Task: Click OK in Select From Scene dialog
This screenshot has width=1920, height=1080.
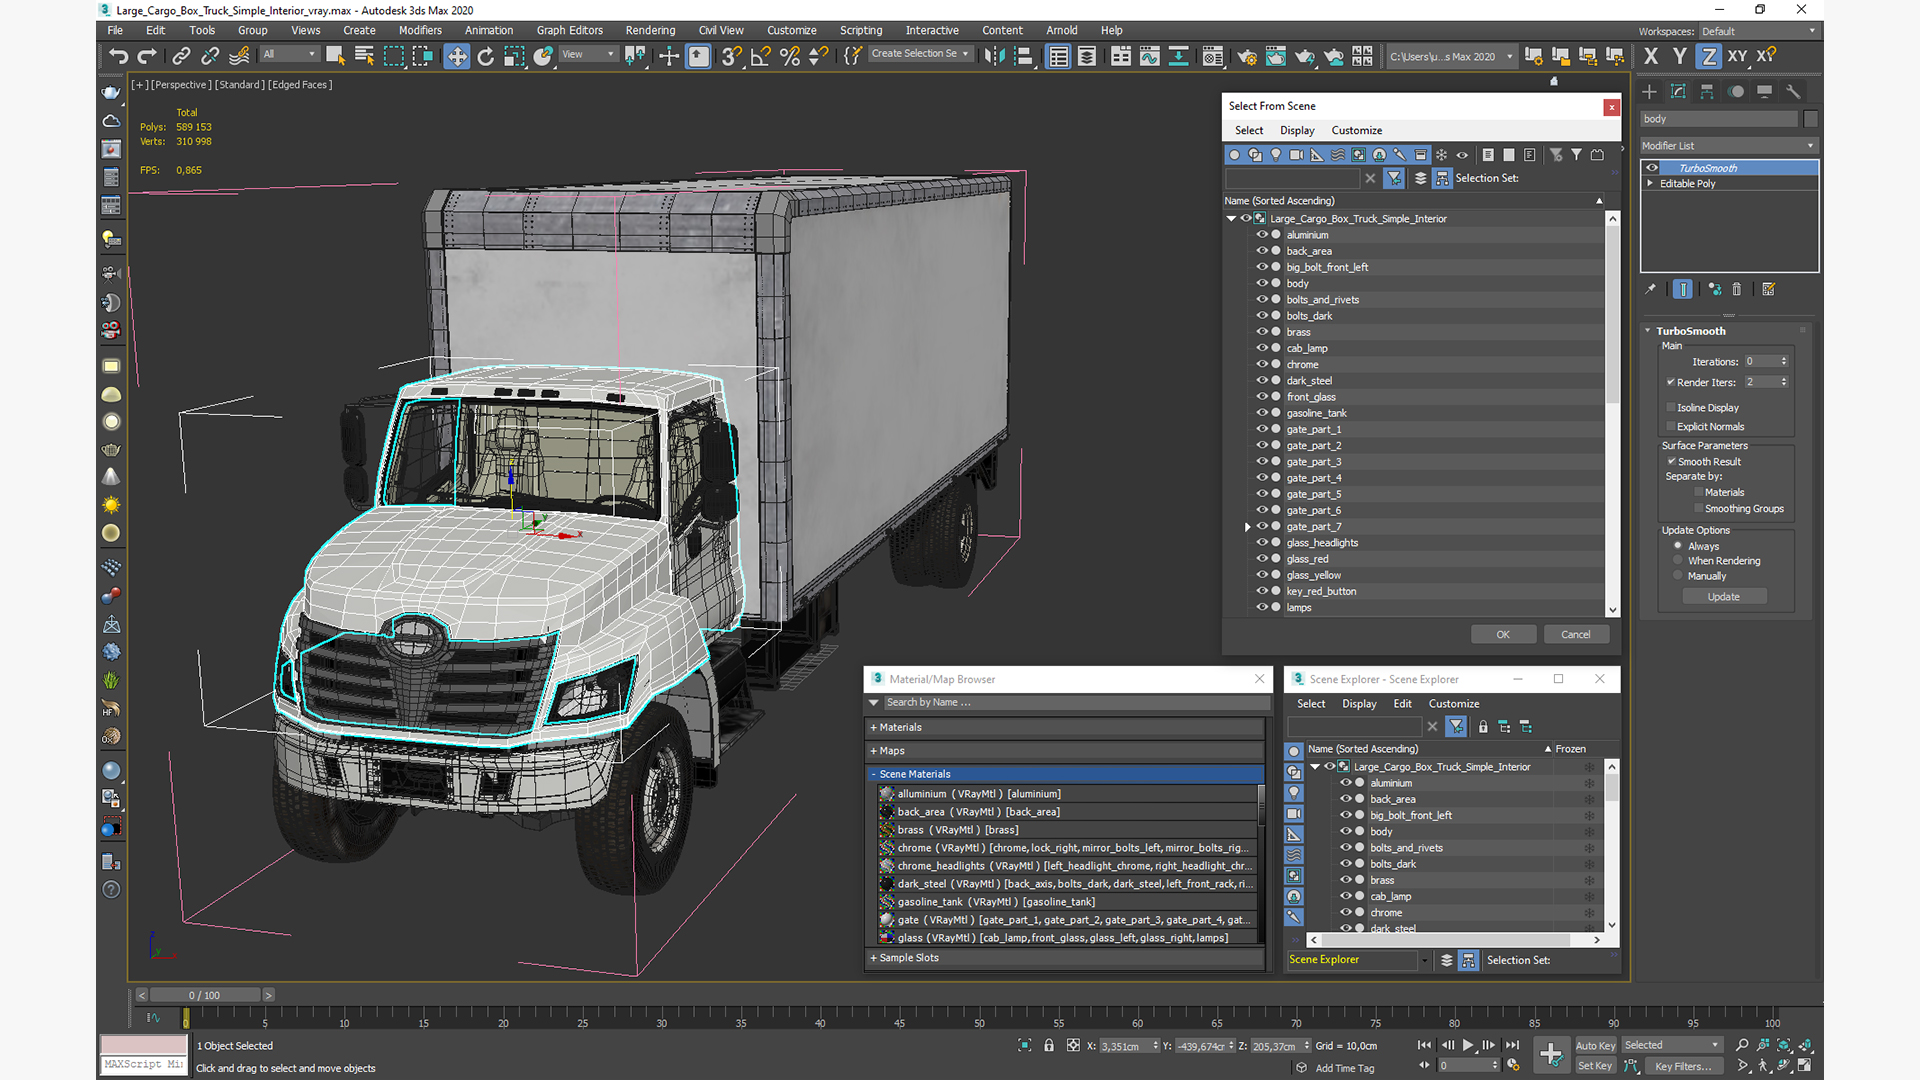Action: [1503, 634]
